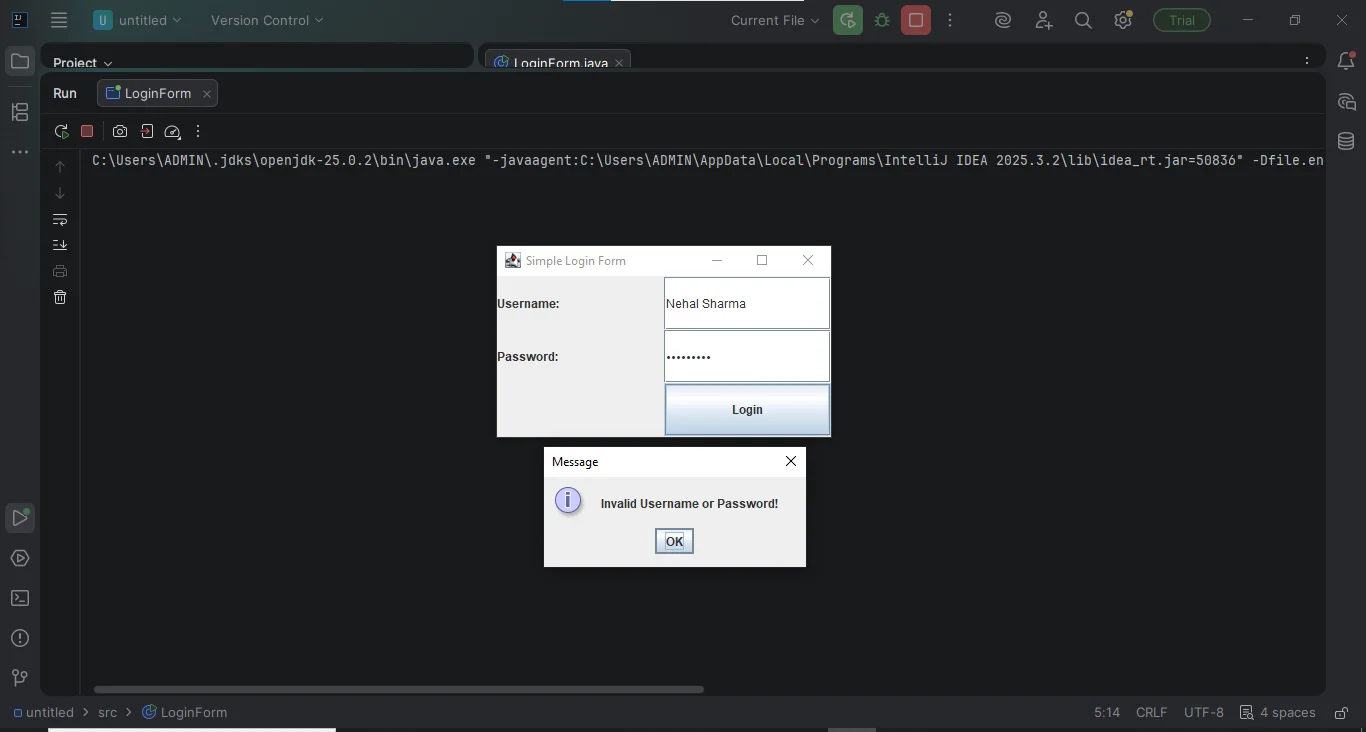Open the 4 spaces indent selector
Viewport: 1366px width, 732px height.
(1278, 713)
